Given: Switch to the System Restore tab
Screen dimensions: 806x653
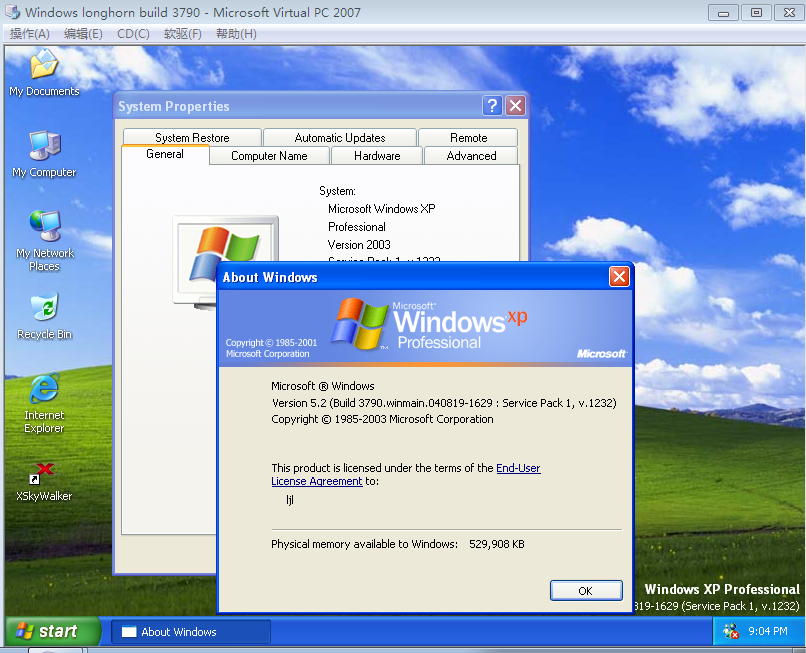Looking at the screenshot, I should (192, 137).
